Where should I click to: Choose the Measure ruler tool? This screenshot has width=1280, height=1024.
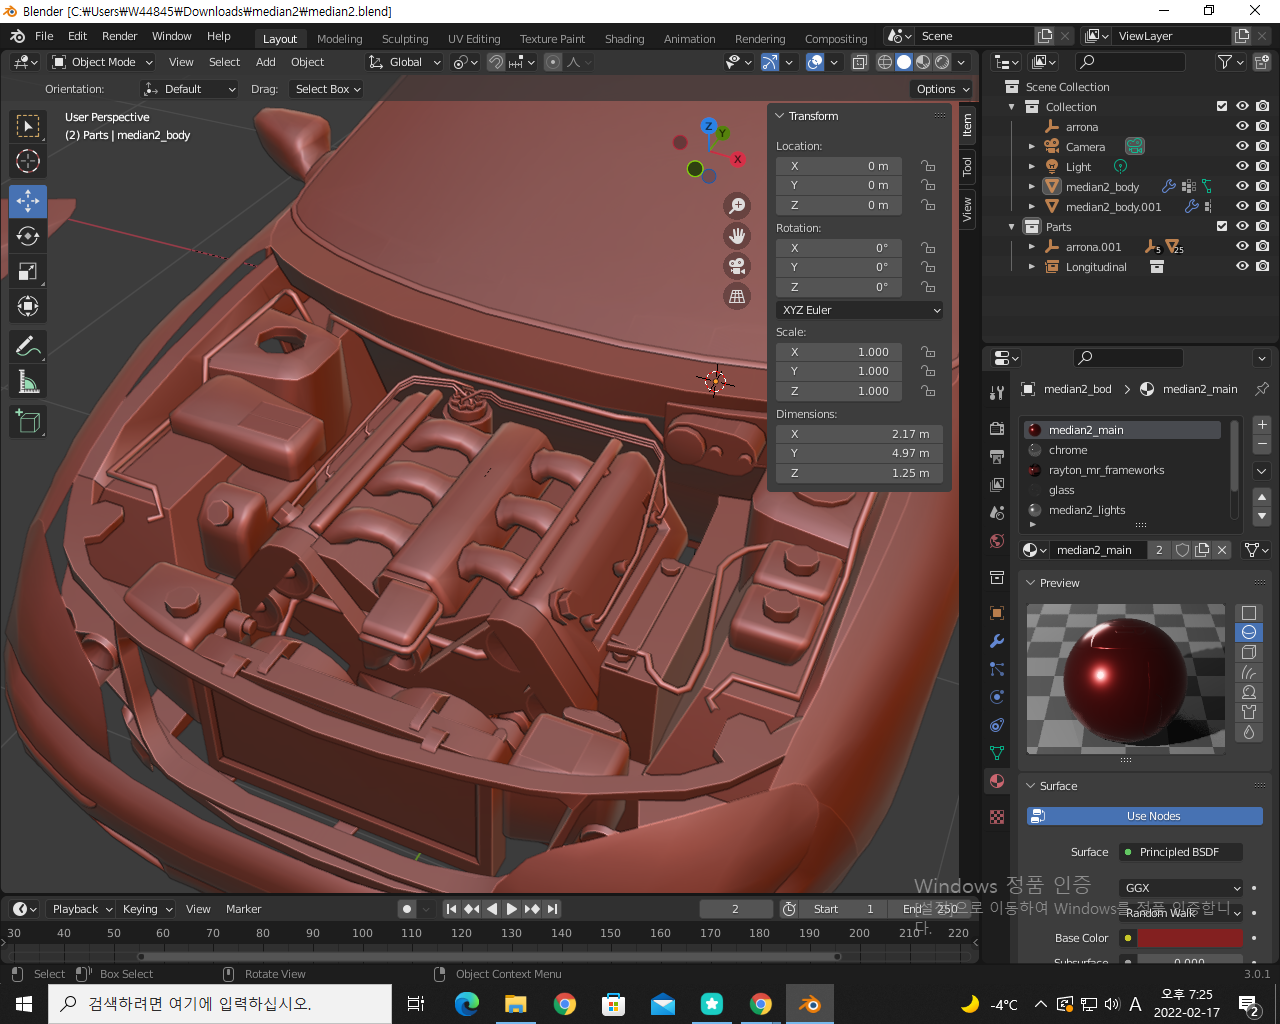(x=28, y=381)
